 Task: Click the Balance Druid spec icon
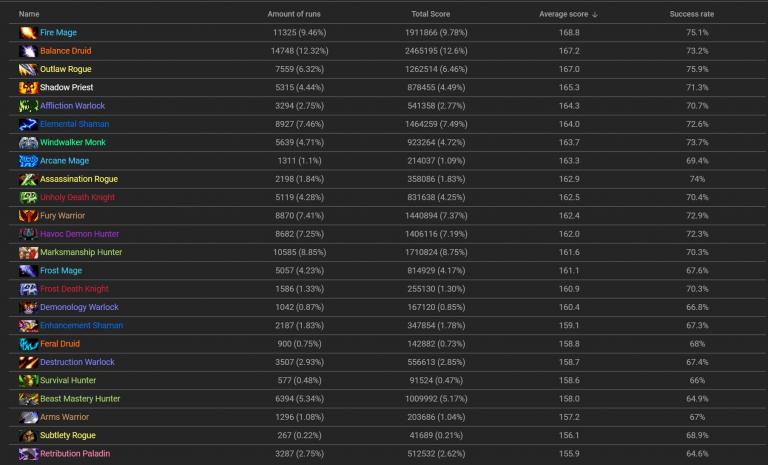pyautogui.click(x=28, y=51)
